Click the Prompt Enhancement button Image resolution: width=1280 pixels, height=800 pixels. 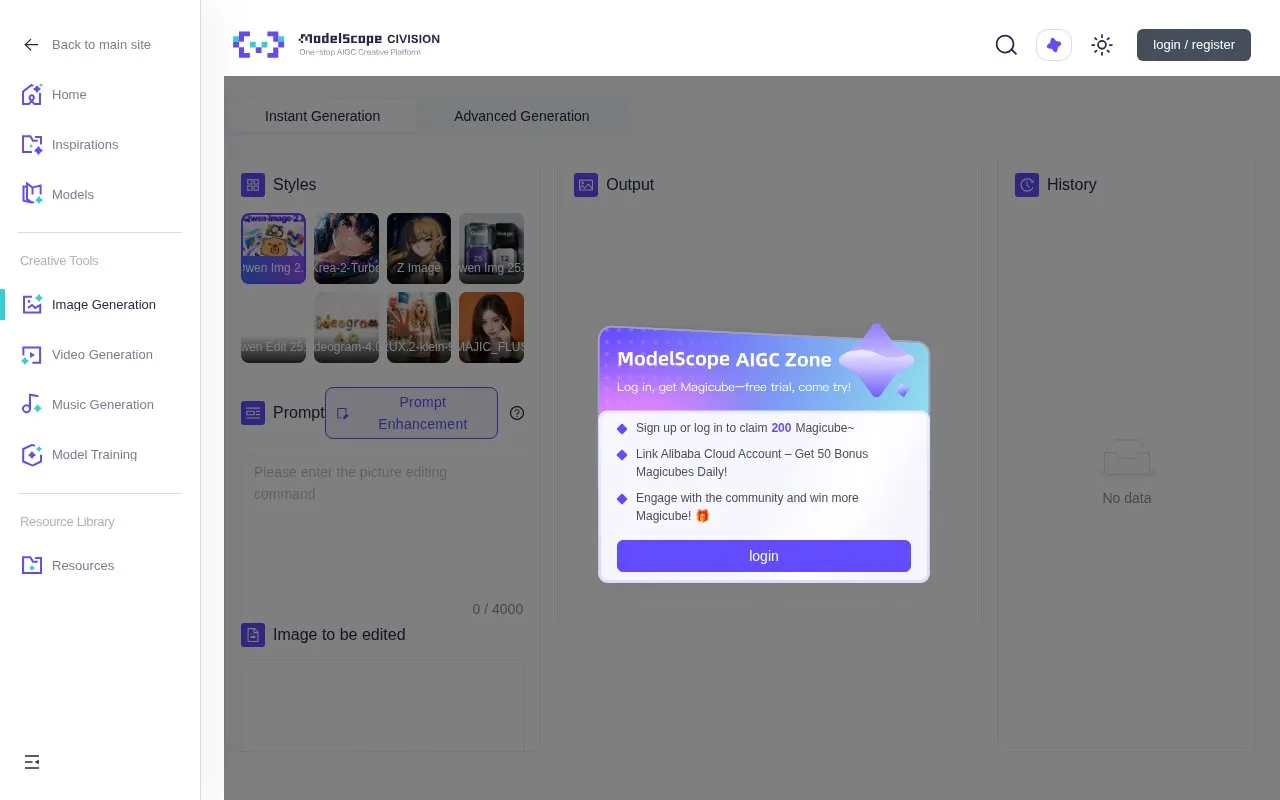[x=411, y=413]
